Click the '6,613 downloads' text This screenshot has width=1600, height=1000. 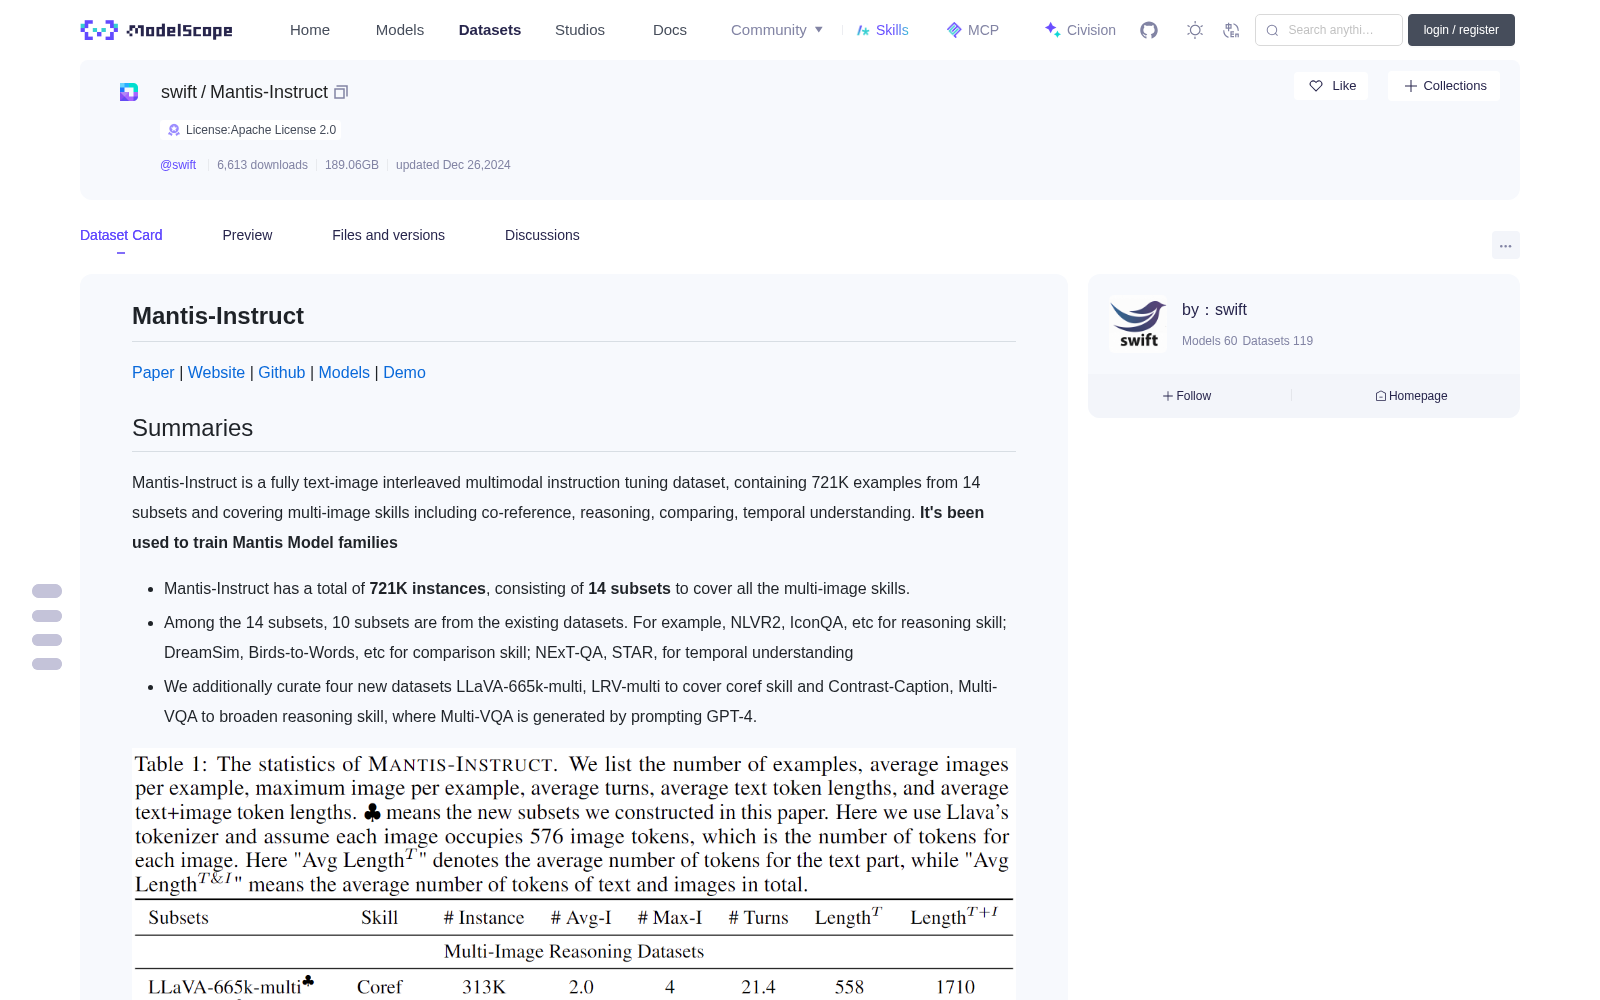[262, 165]
